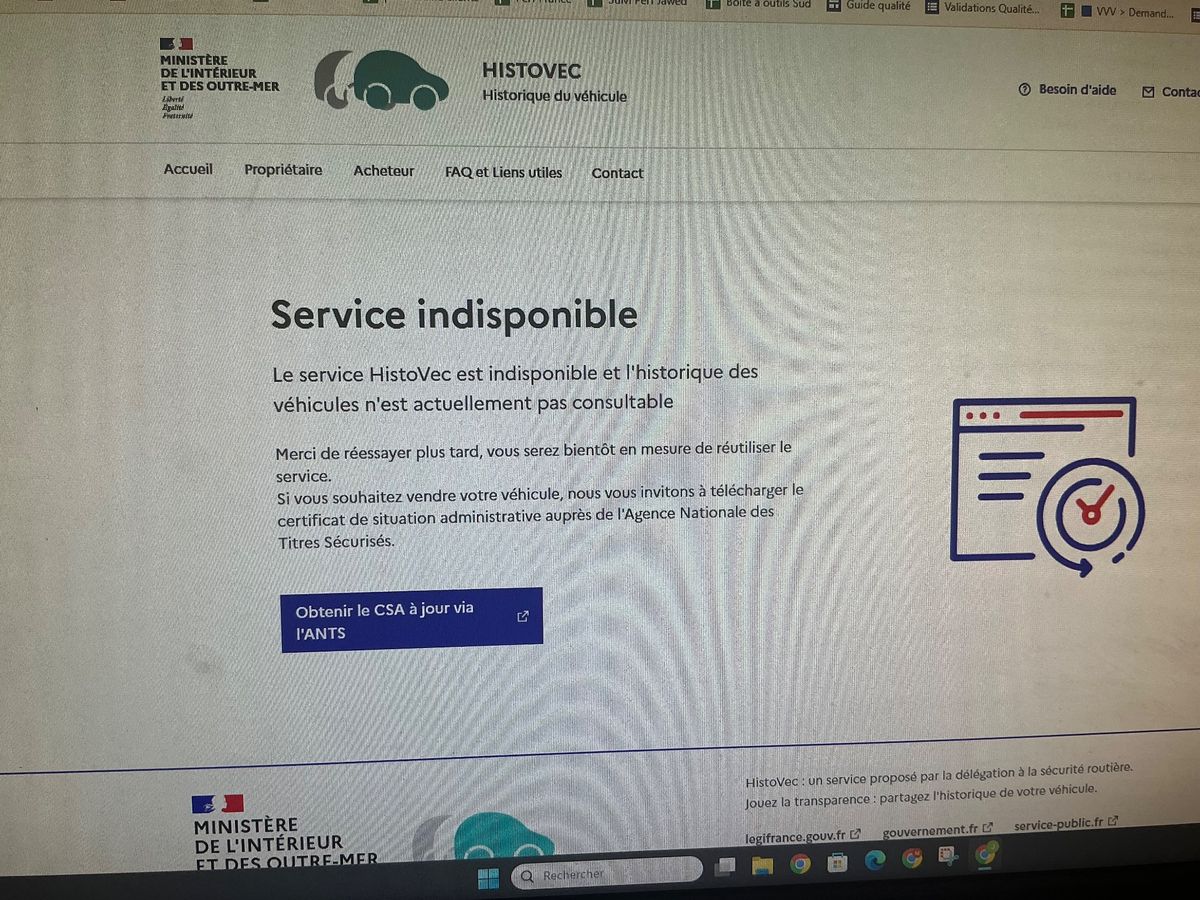
Task: Click the HistoVec car logo in header
Action: (381, 79)
